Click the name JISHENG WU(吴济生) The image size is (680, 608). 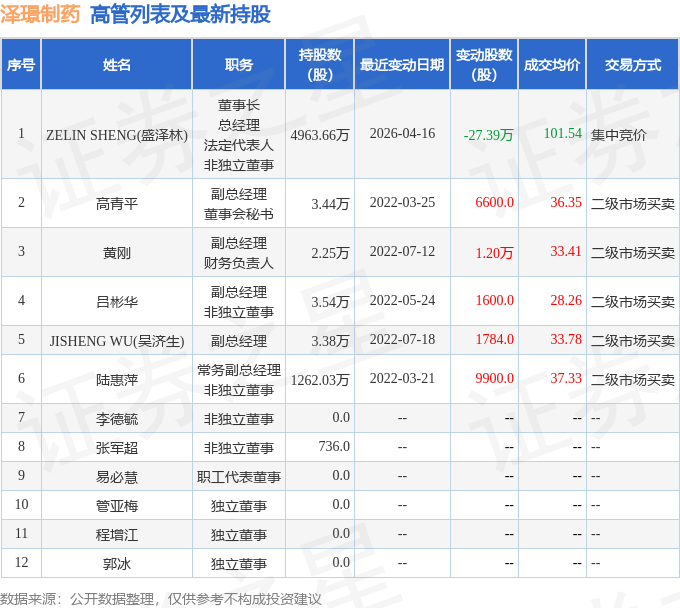(117, 341)
